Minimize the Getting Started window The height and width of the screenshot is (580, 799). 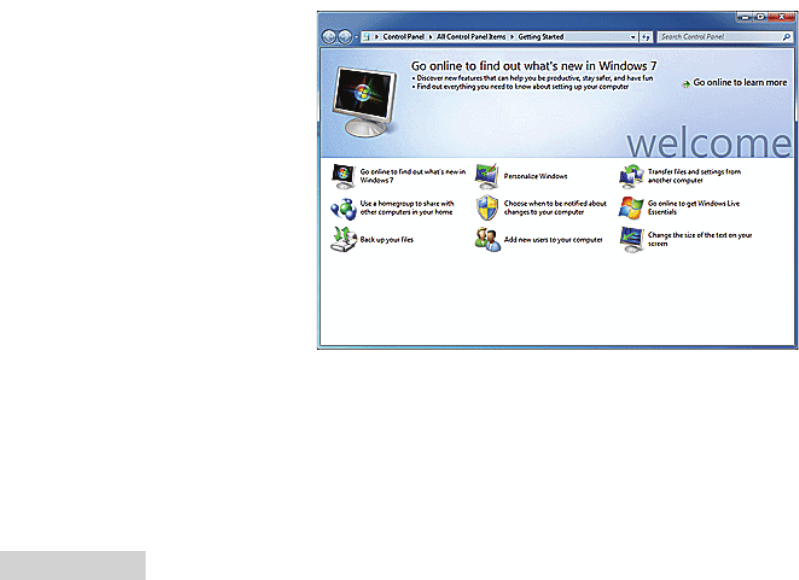point(744,17)
